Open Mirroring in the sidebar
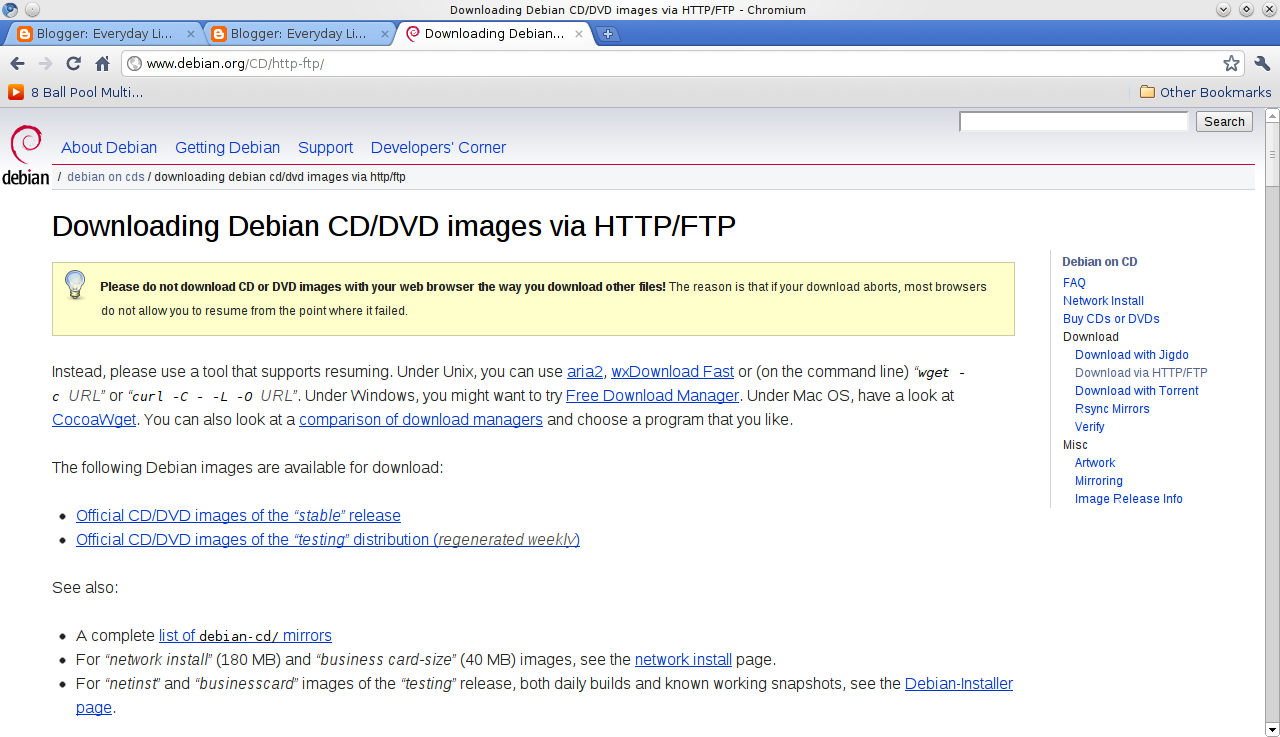The width and height of the screenshot is (1280, 737). (1099, 481)
